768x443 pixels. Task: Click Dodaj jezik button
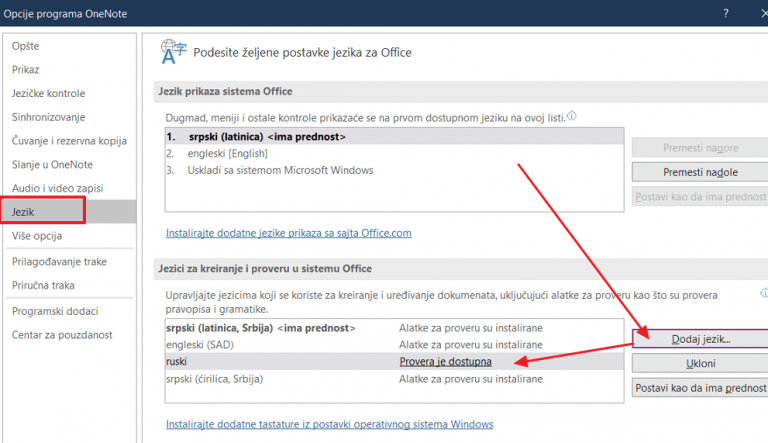700,339
